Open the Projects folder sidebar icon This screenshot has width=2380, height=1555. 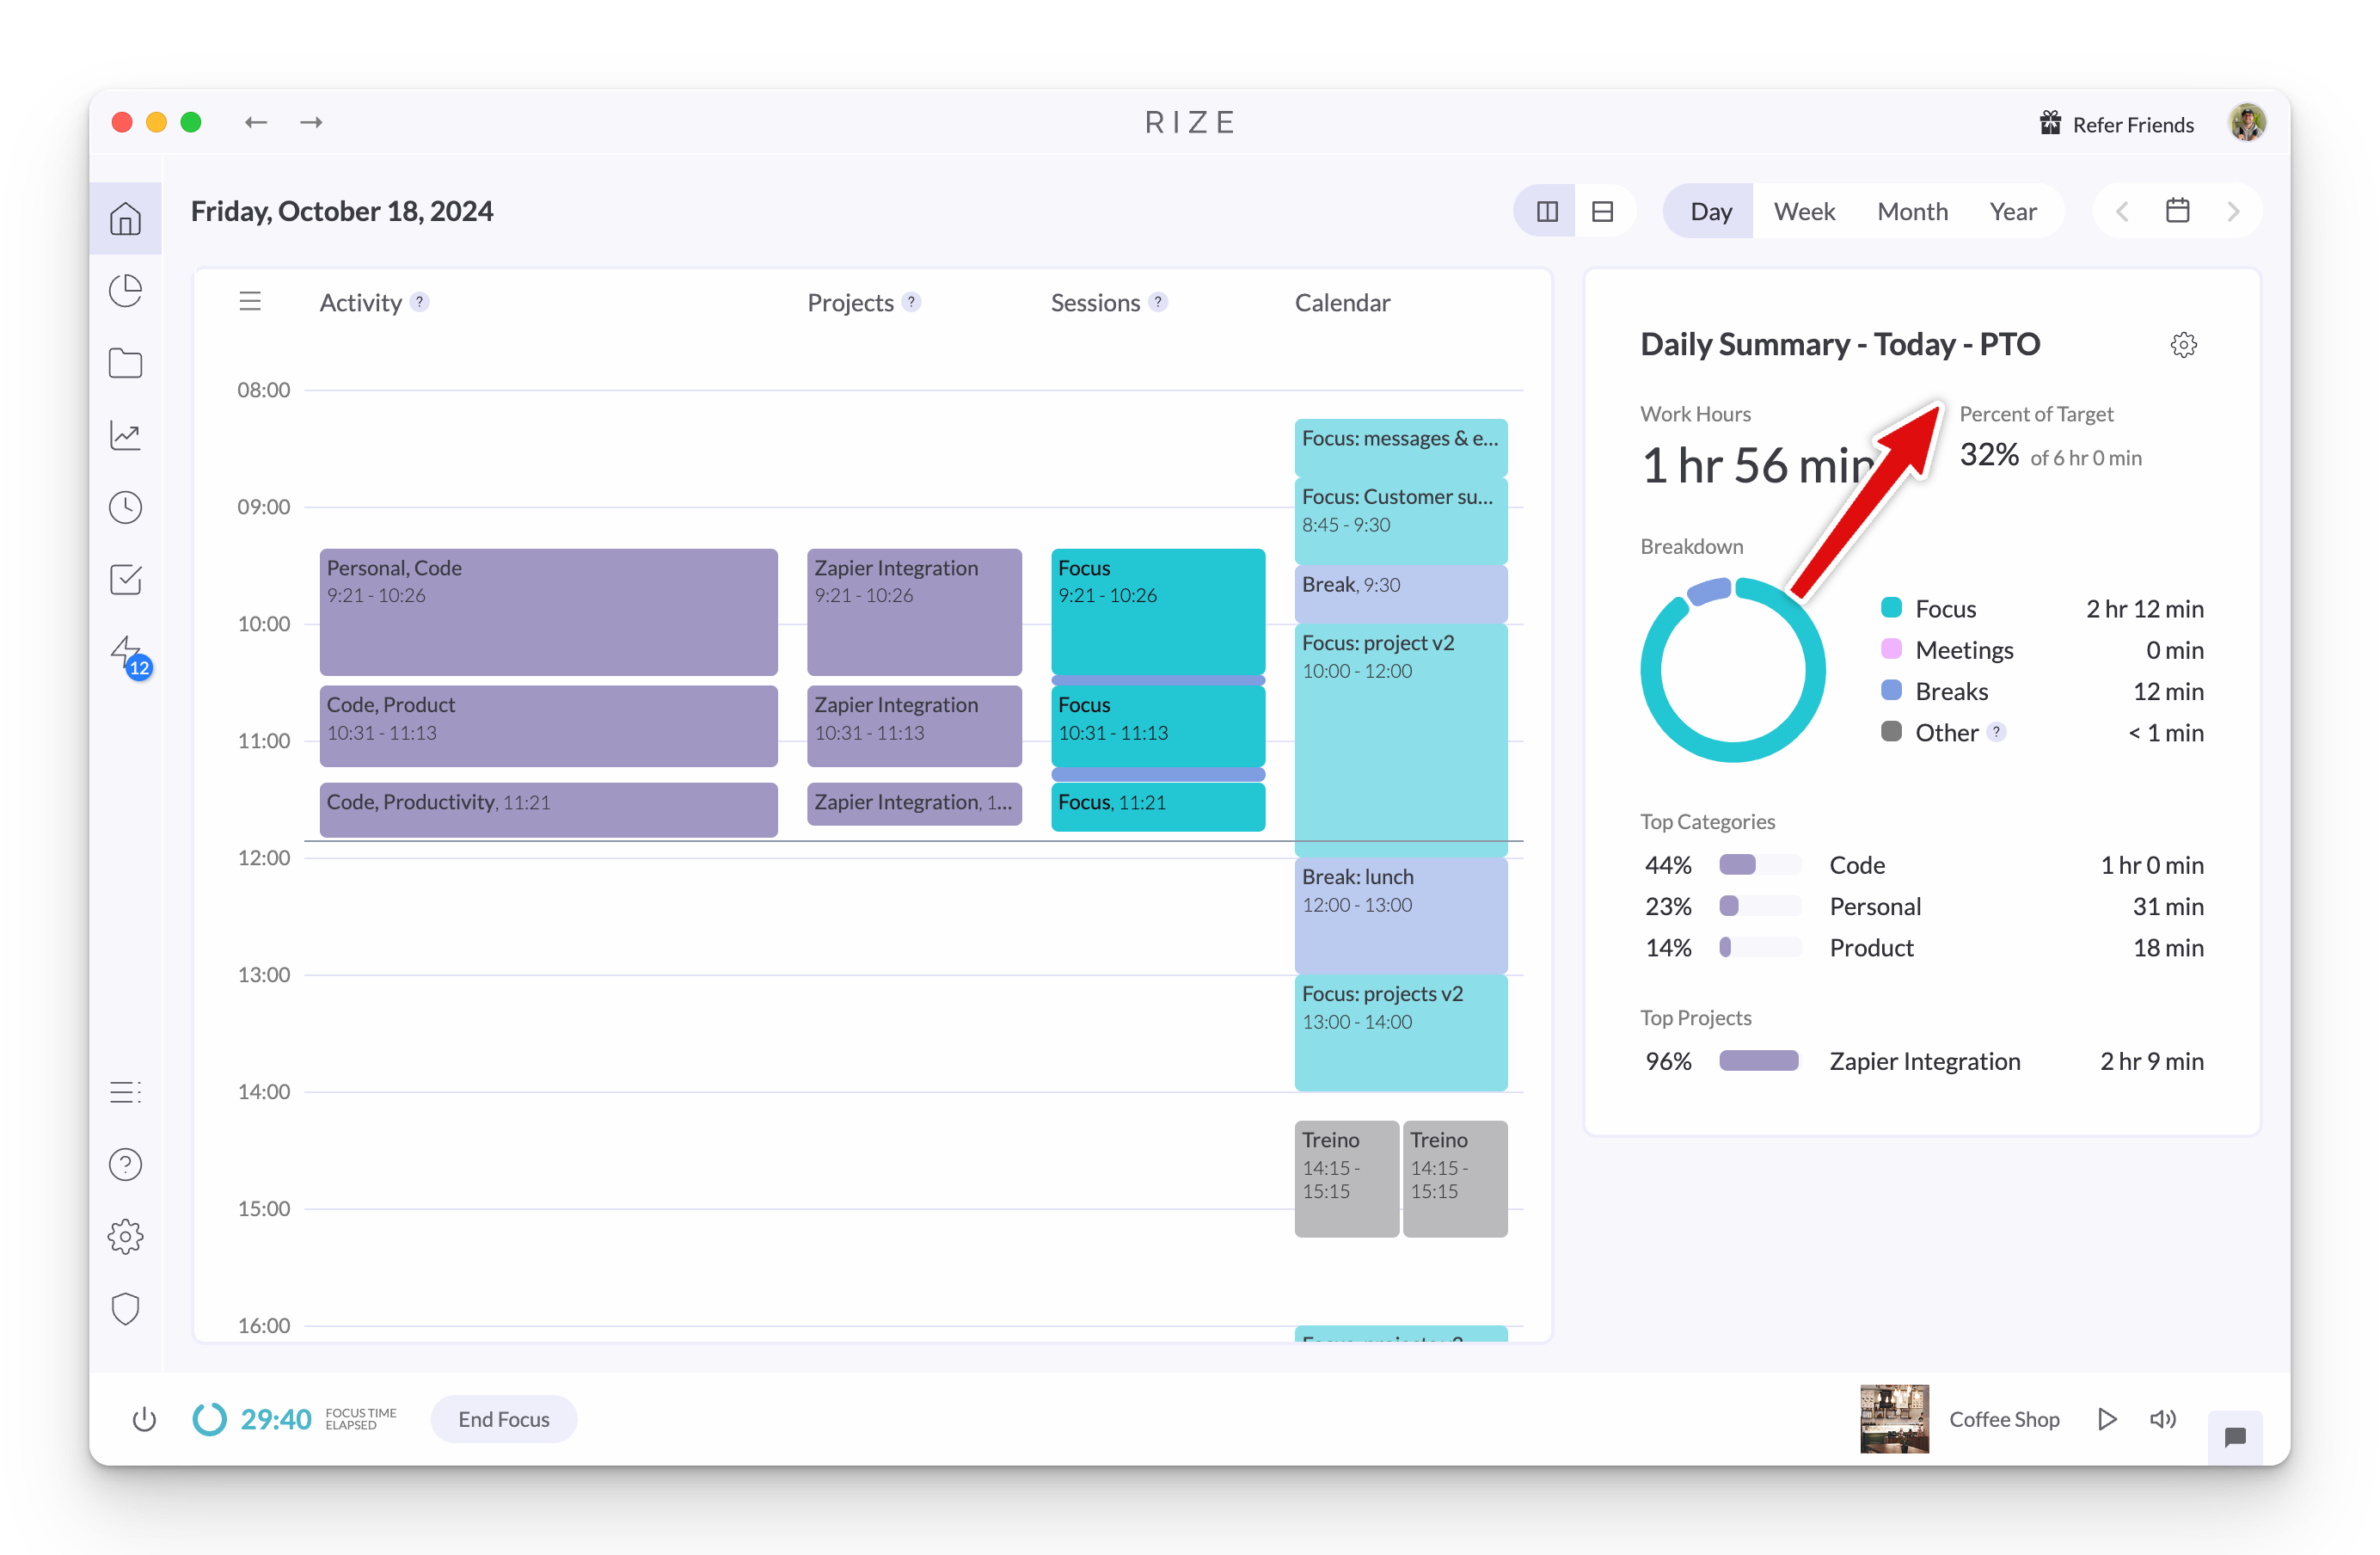(x=125, y=363)
